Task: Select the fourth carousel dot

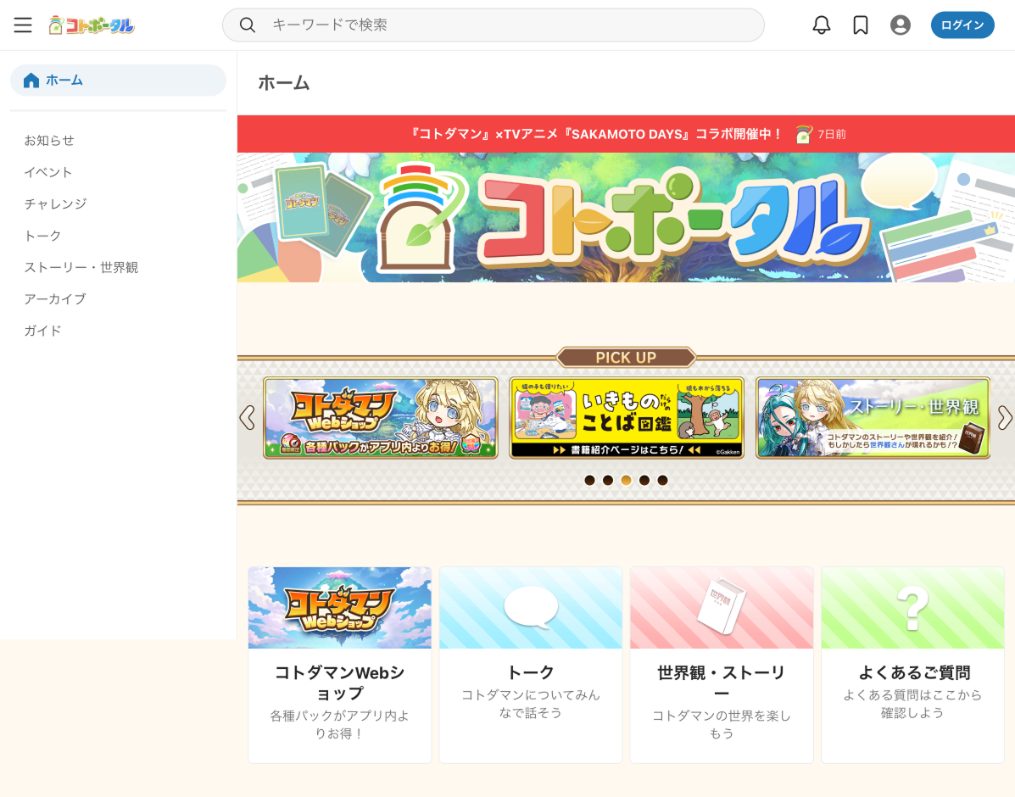Action: click(644, 480)
